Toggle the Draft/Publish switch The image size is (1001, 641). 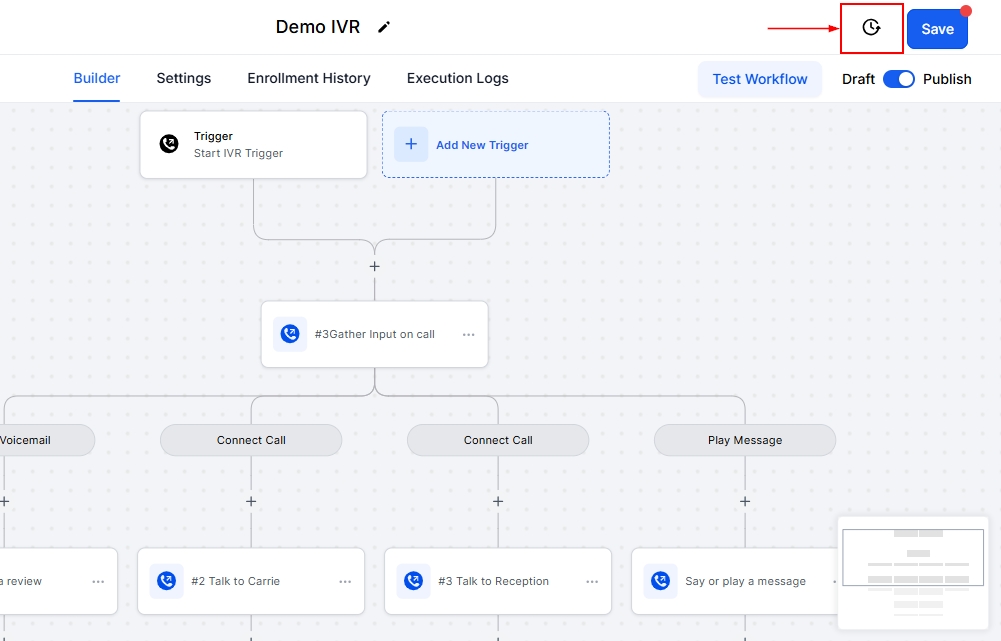click(x=898, y=79)
